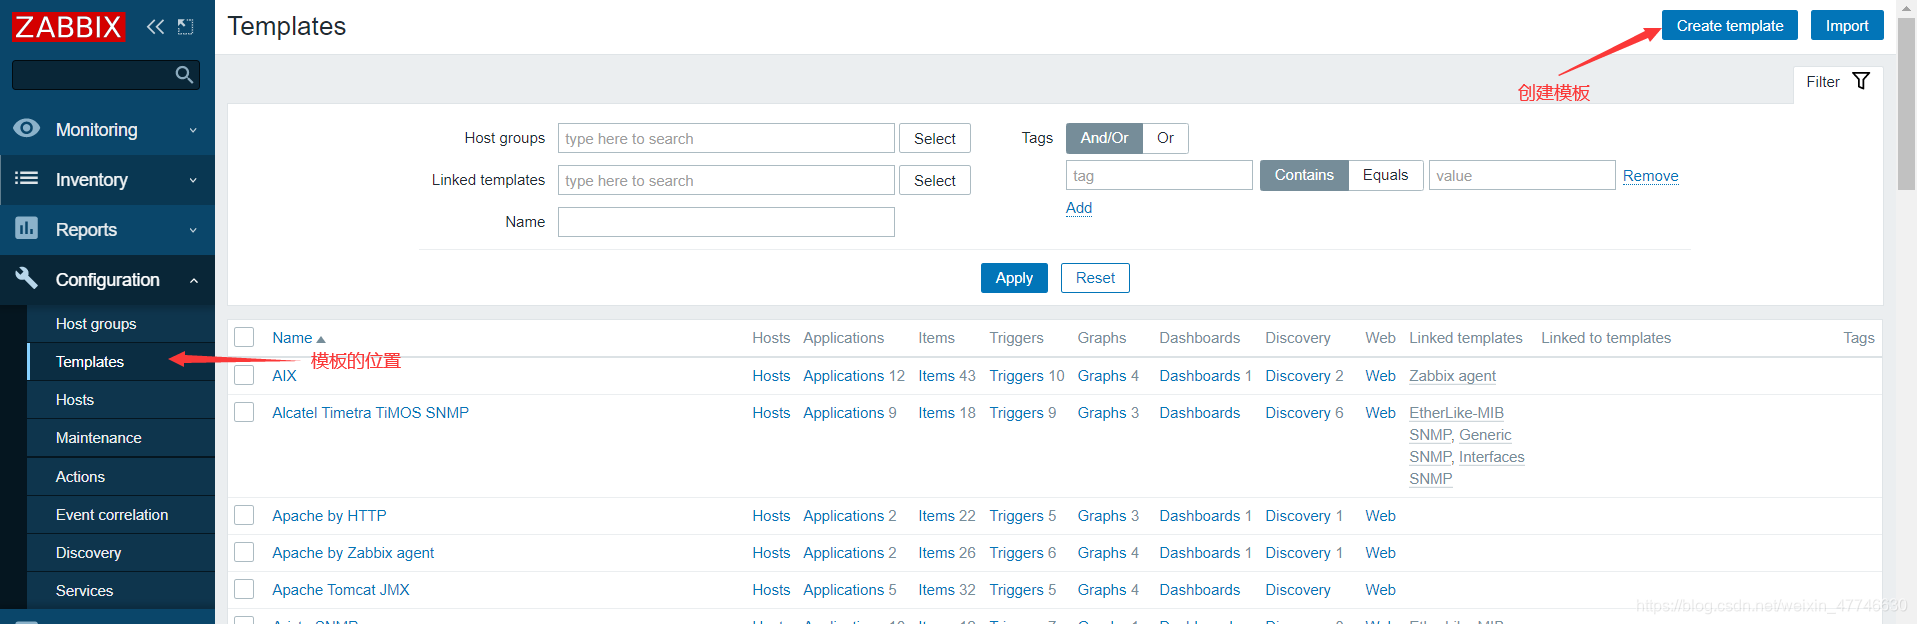Viewport: 1917px width, 624px height.
Task: Click the Create template button
Action: tap(1730, 25)
